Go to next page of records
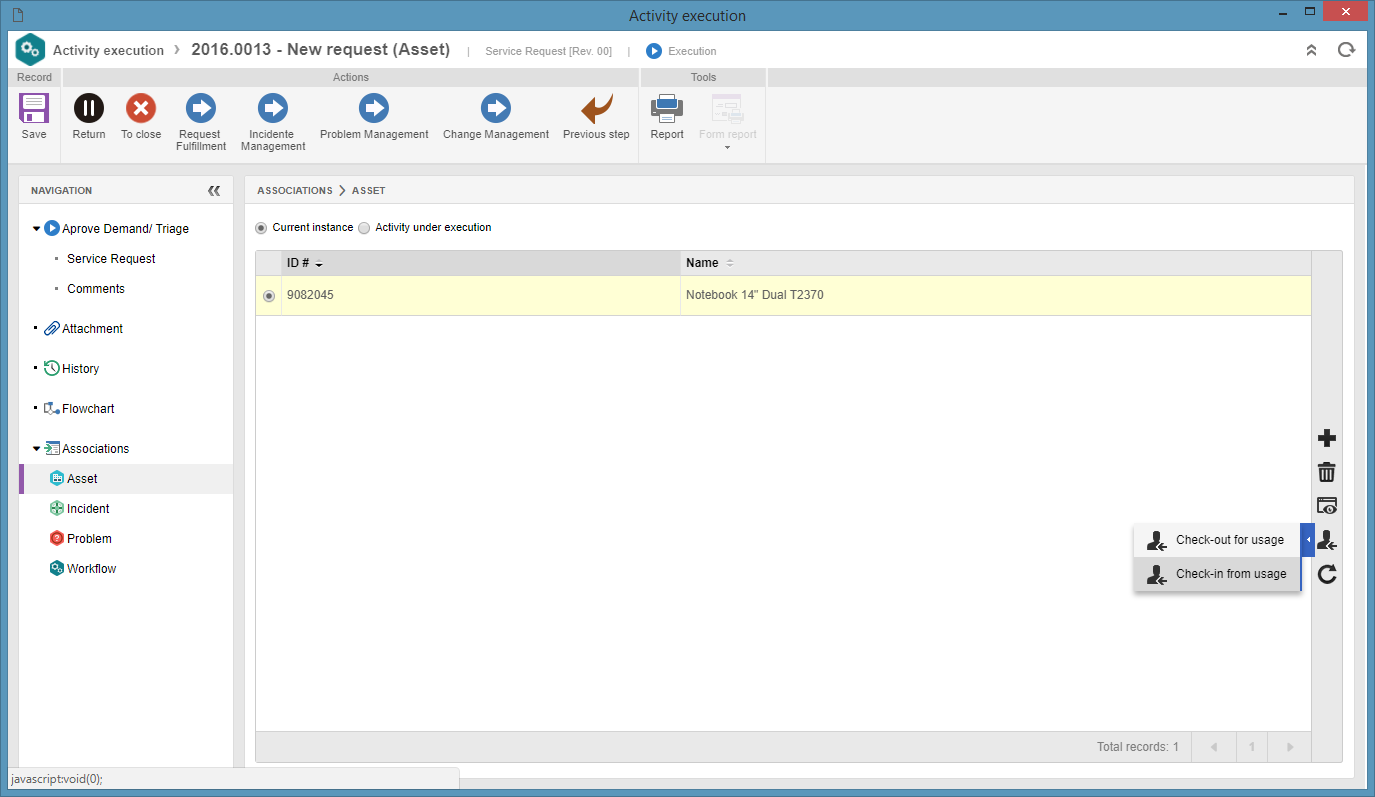Screen dimensions: 1375x797 click(1290, 747)
